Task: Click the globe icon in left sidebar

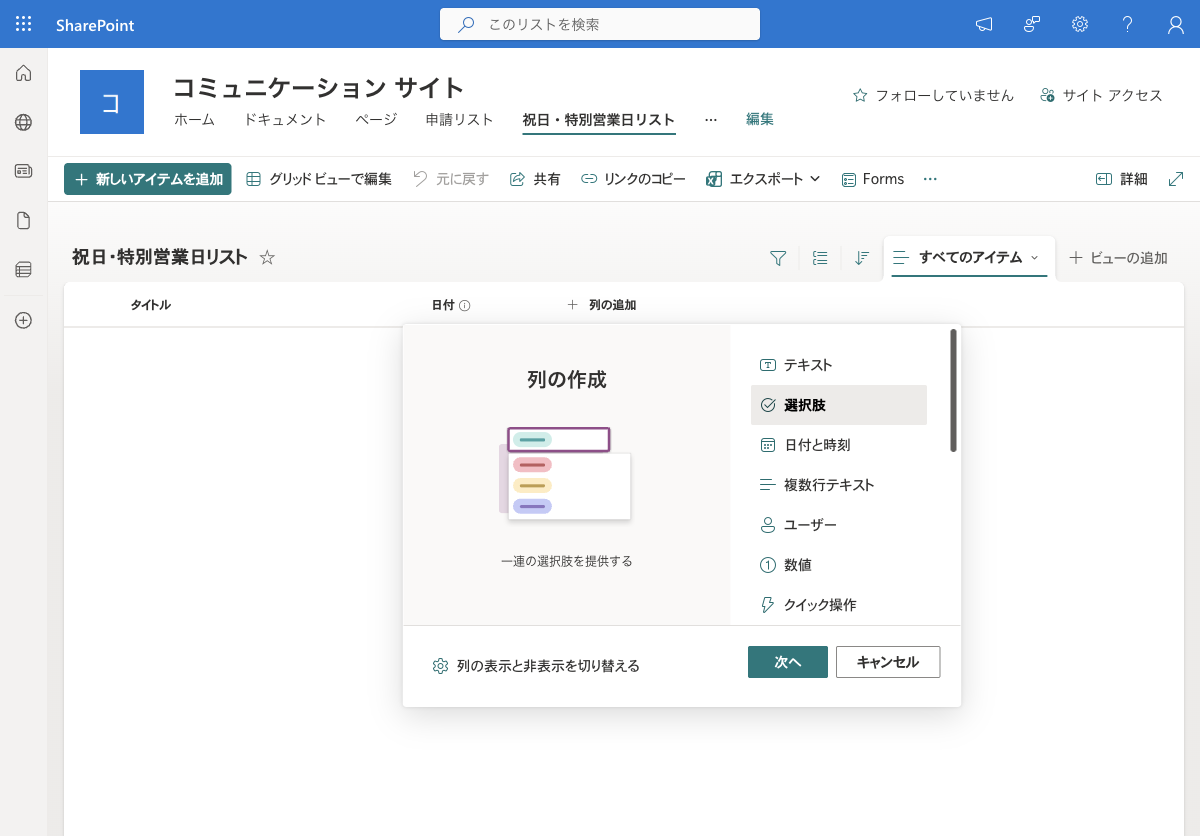Action: [23, 122]
